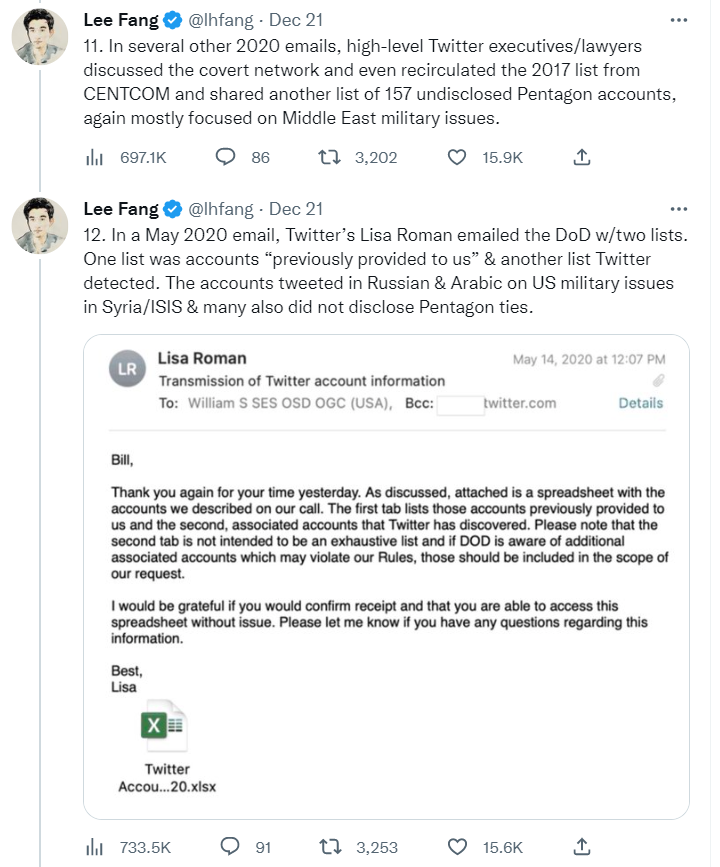Screen dimensions: 720x867
Task: Open the @lhfang handle on tweet 11
Action: pos(221,20)
